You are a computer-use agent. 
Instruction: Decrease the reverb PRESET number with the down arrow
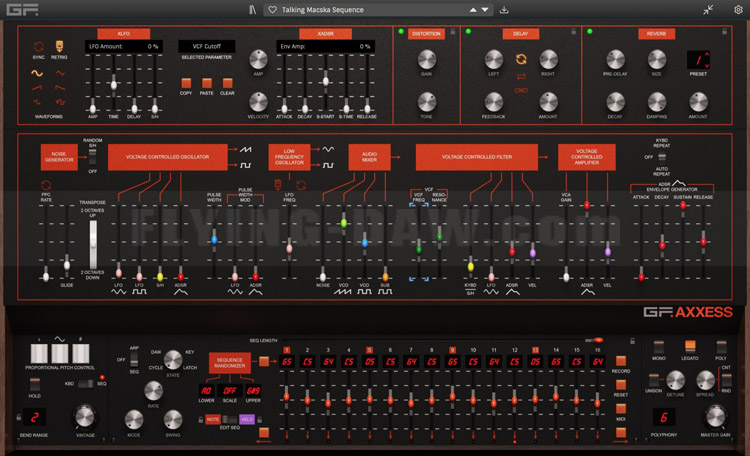[707, 65]
